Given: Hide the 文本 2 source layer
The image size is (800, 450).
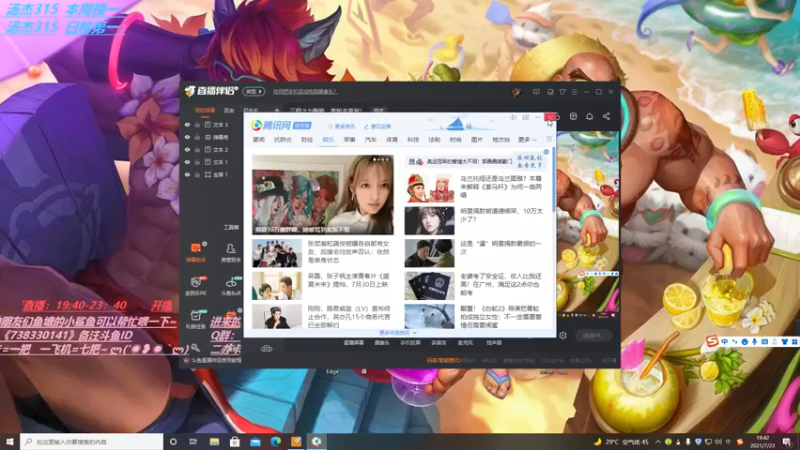Looking at the screenshot, I should [x=187, y=149].
